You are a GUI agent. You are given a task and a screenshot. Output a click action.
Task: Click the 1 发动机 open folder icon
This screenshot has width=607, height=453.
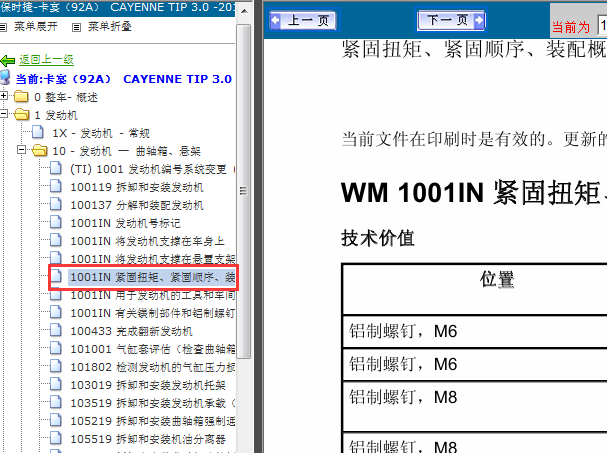click(x=22, y=114)
